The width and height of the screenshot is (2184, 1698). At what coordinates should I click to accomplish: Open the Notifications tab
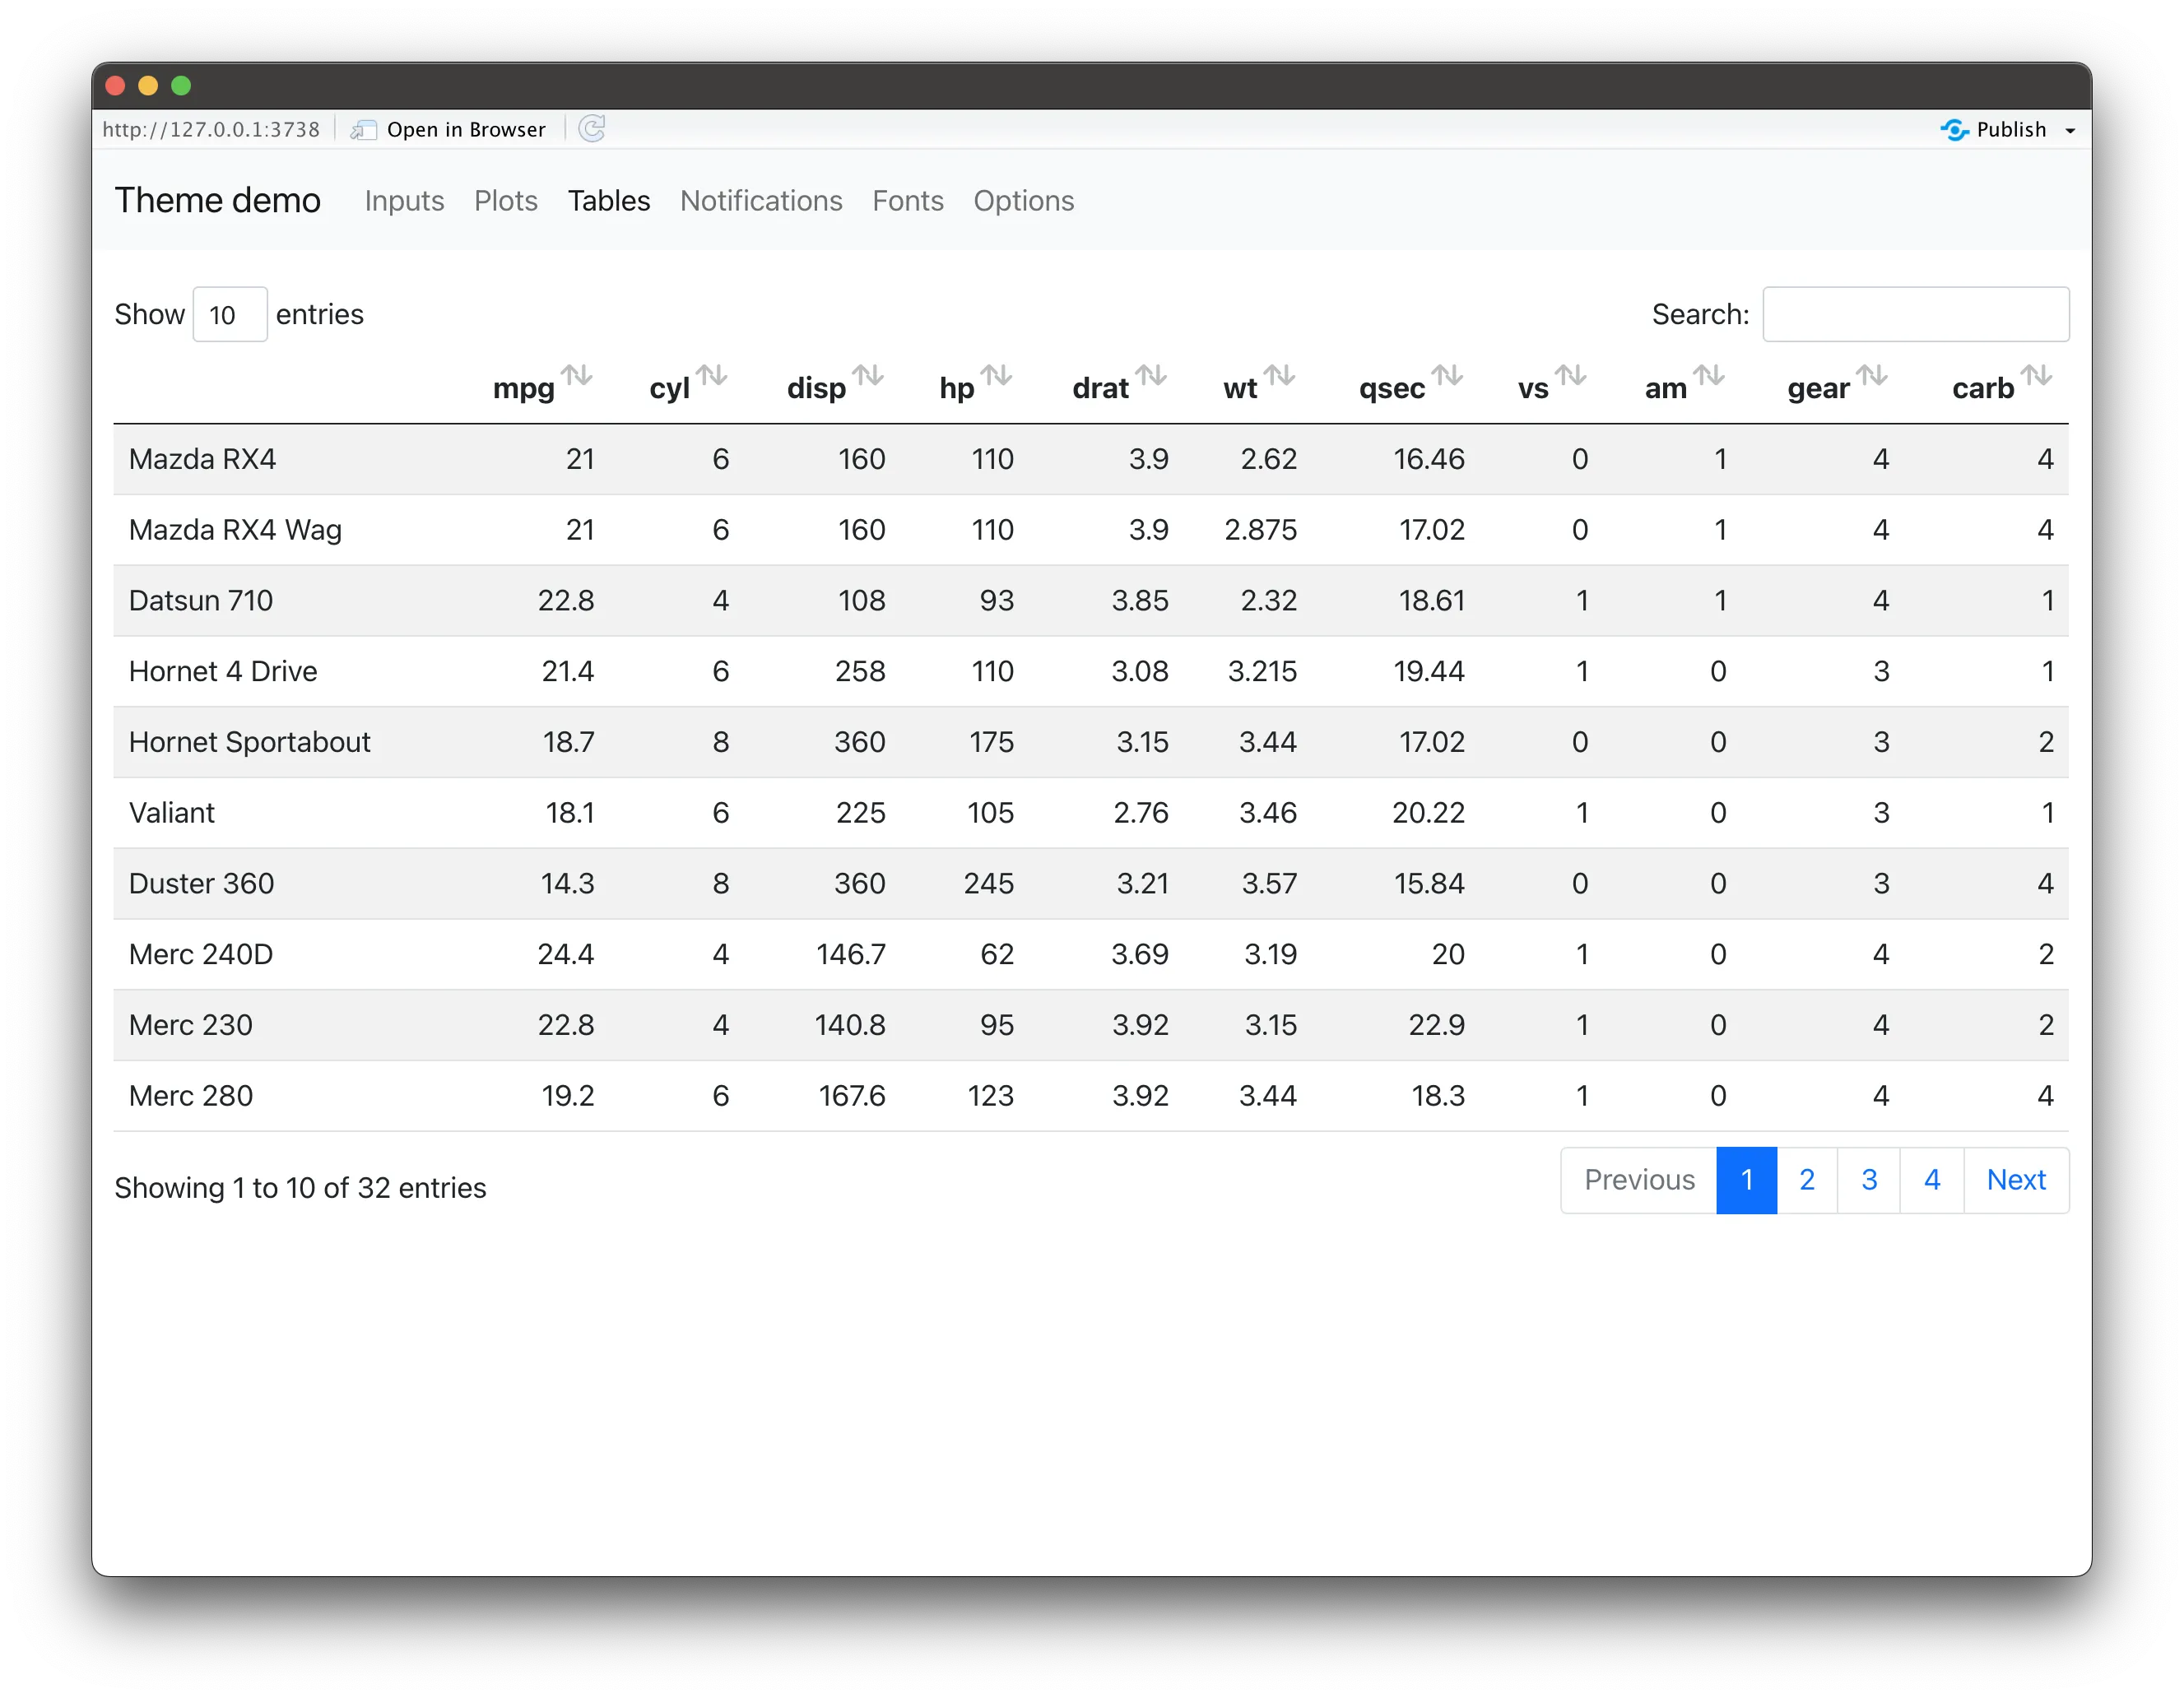pos(760,201)
